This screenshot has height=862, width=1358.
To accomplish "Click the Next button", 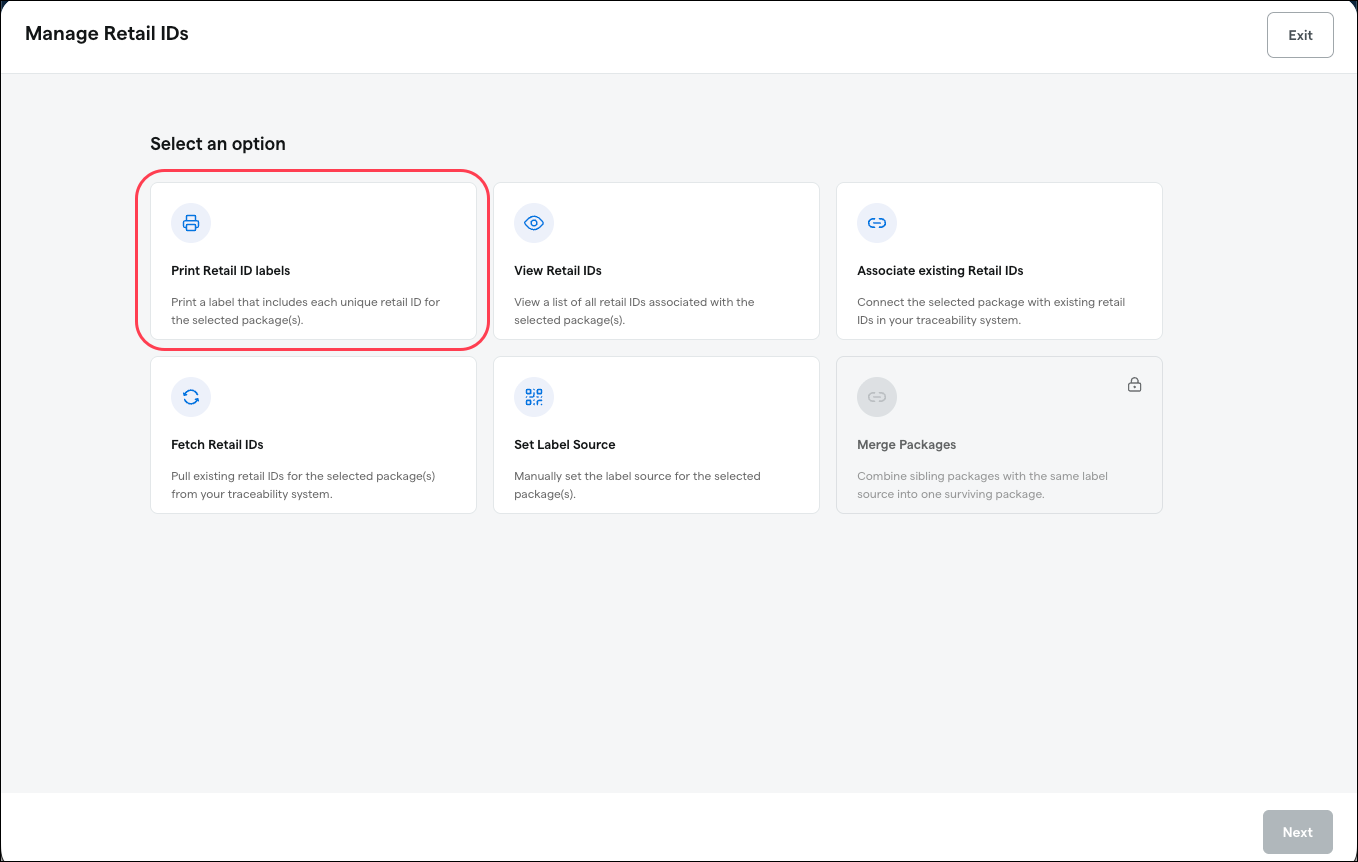I will click(x=1298, y=832).
